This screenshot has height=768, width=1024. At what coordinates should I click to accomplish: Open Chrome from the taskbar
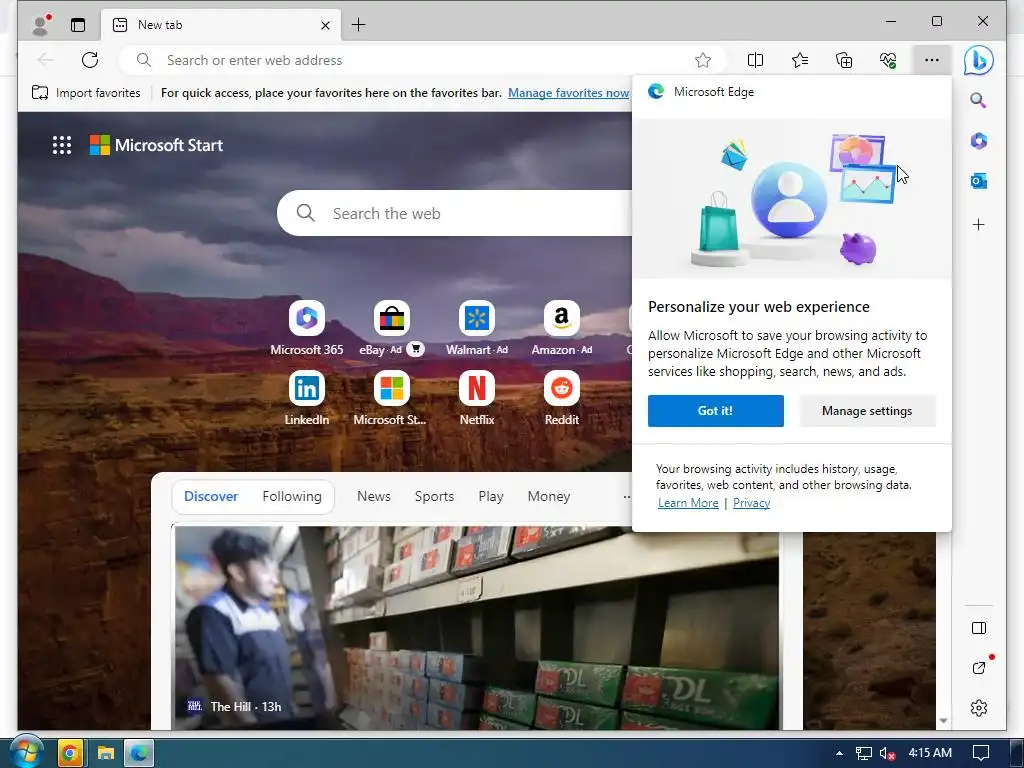[x=69, y=753]
